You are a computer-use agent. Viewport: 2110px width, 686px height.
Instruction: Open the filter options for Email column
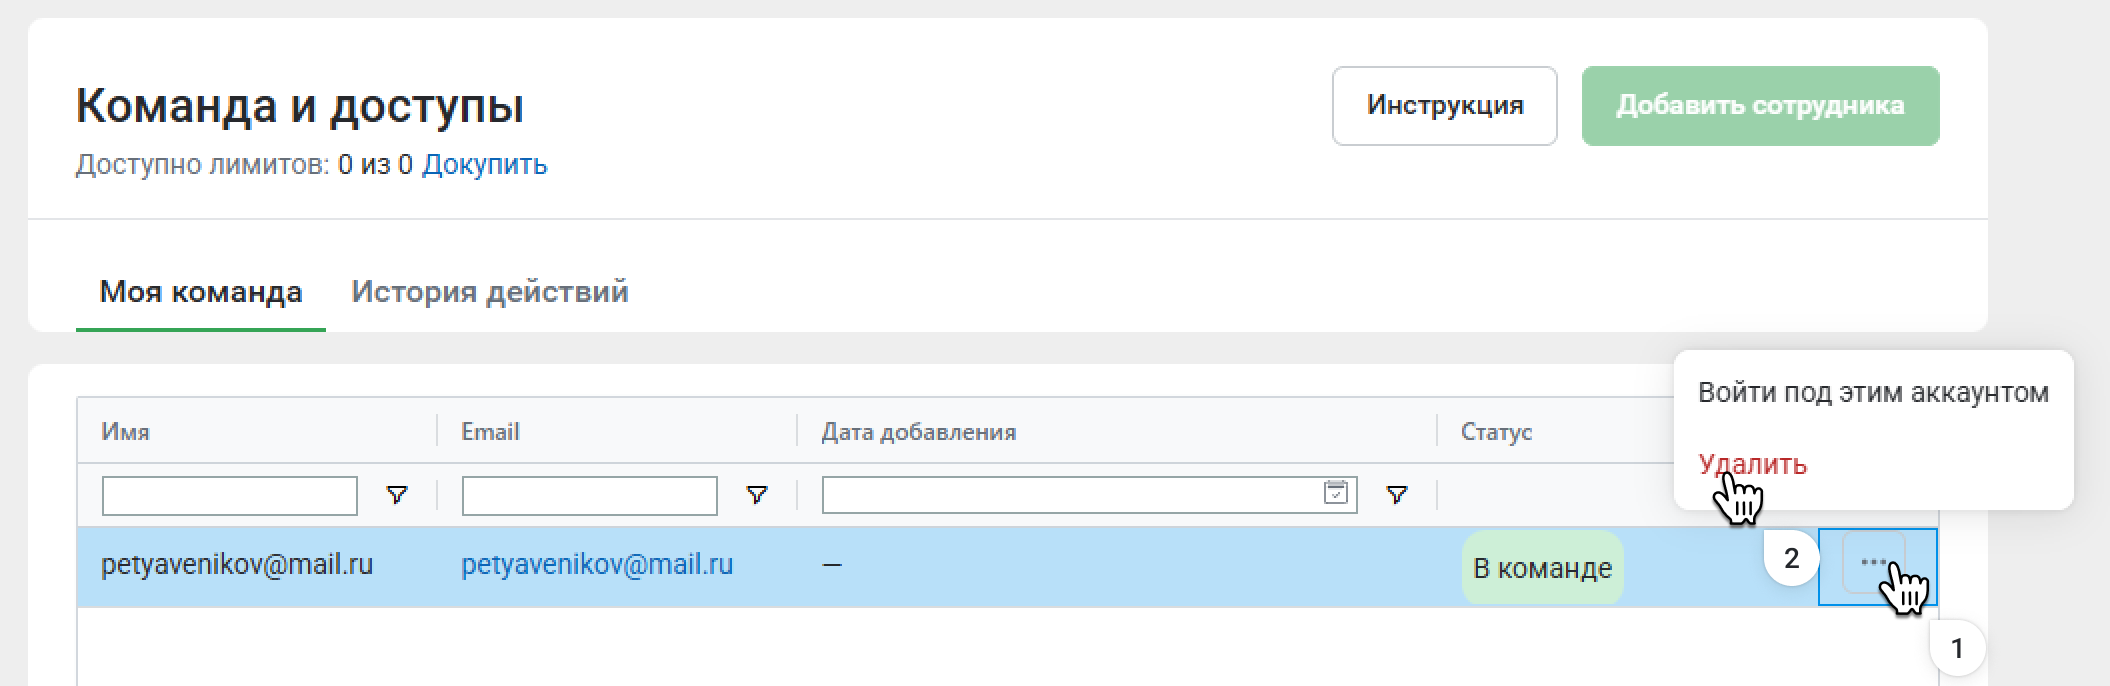click(757, 495)
